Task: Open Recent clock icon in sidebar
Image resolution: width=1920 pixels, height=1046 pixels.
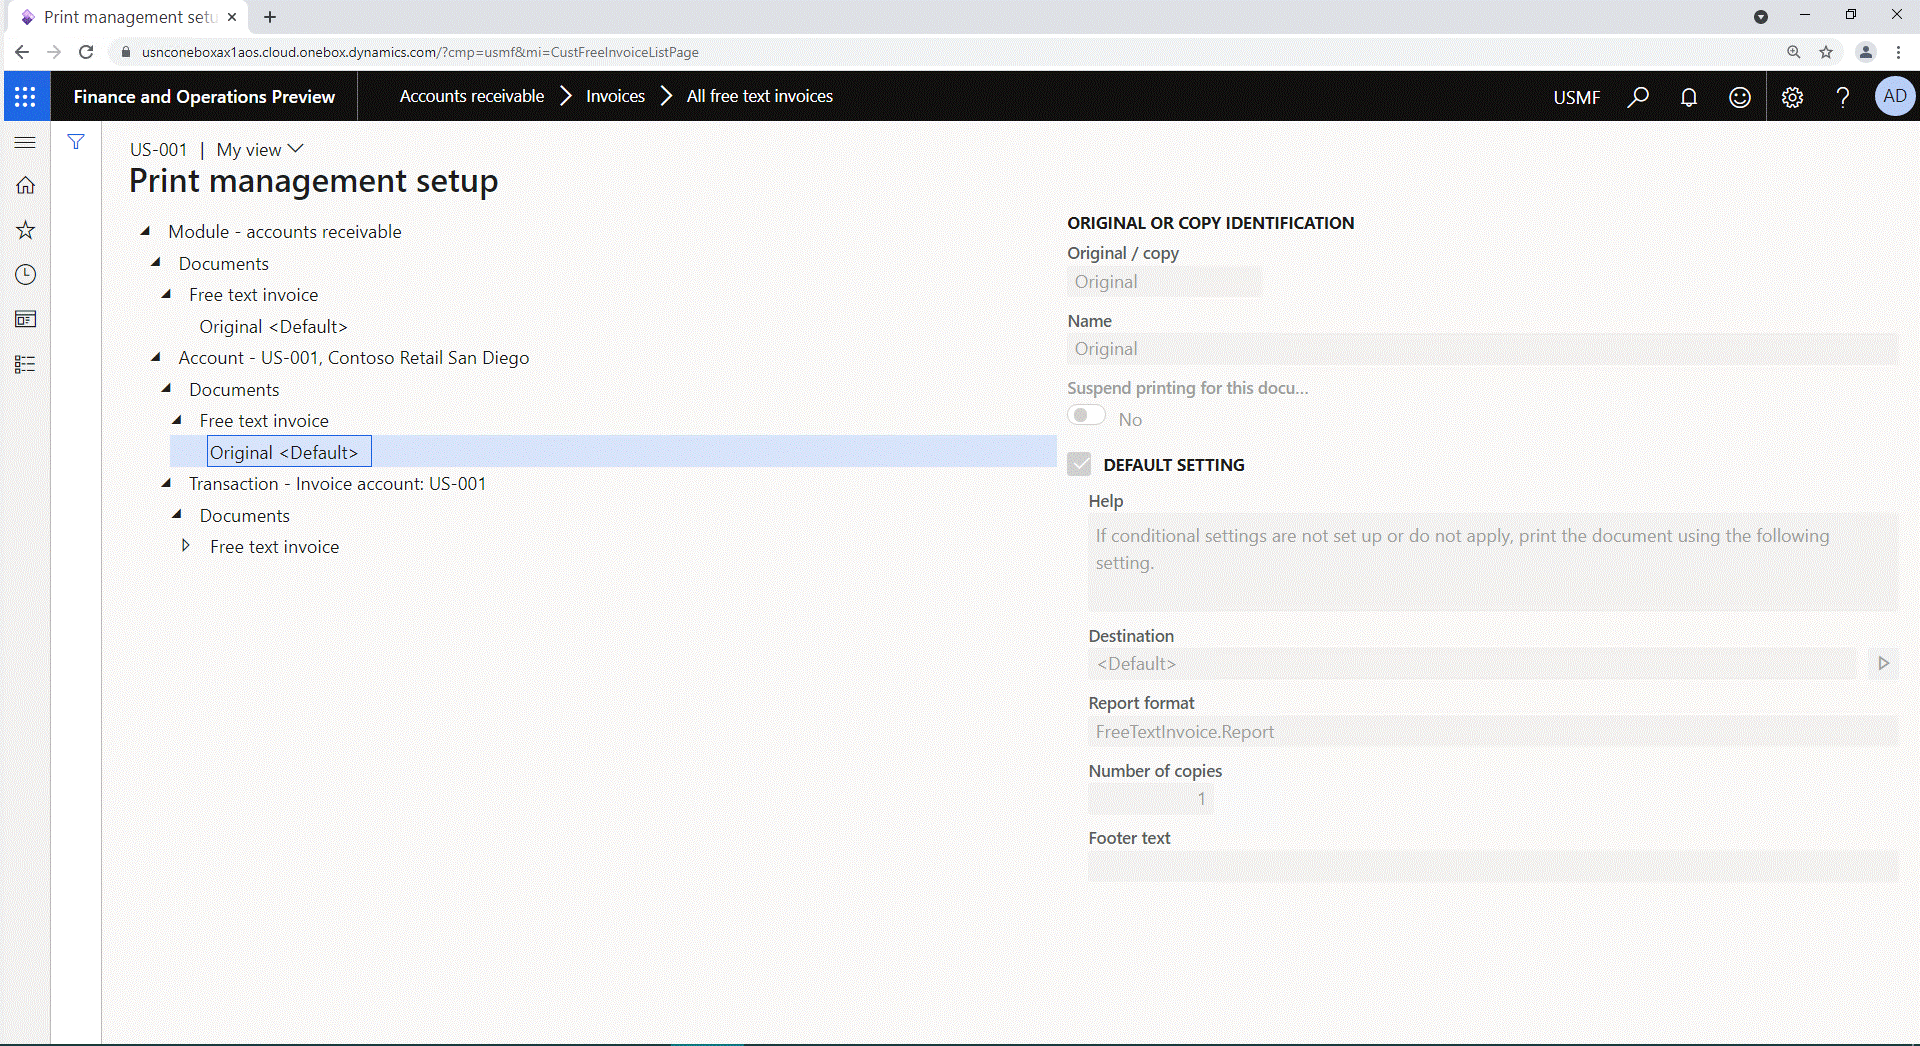Action: click(25, 274)
